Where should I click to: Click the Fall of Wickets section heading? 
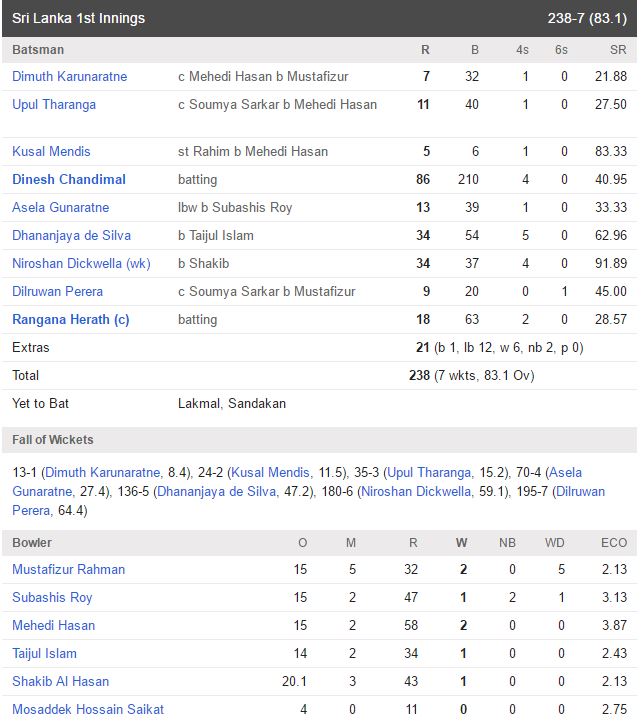(53, 440)
